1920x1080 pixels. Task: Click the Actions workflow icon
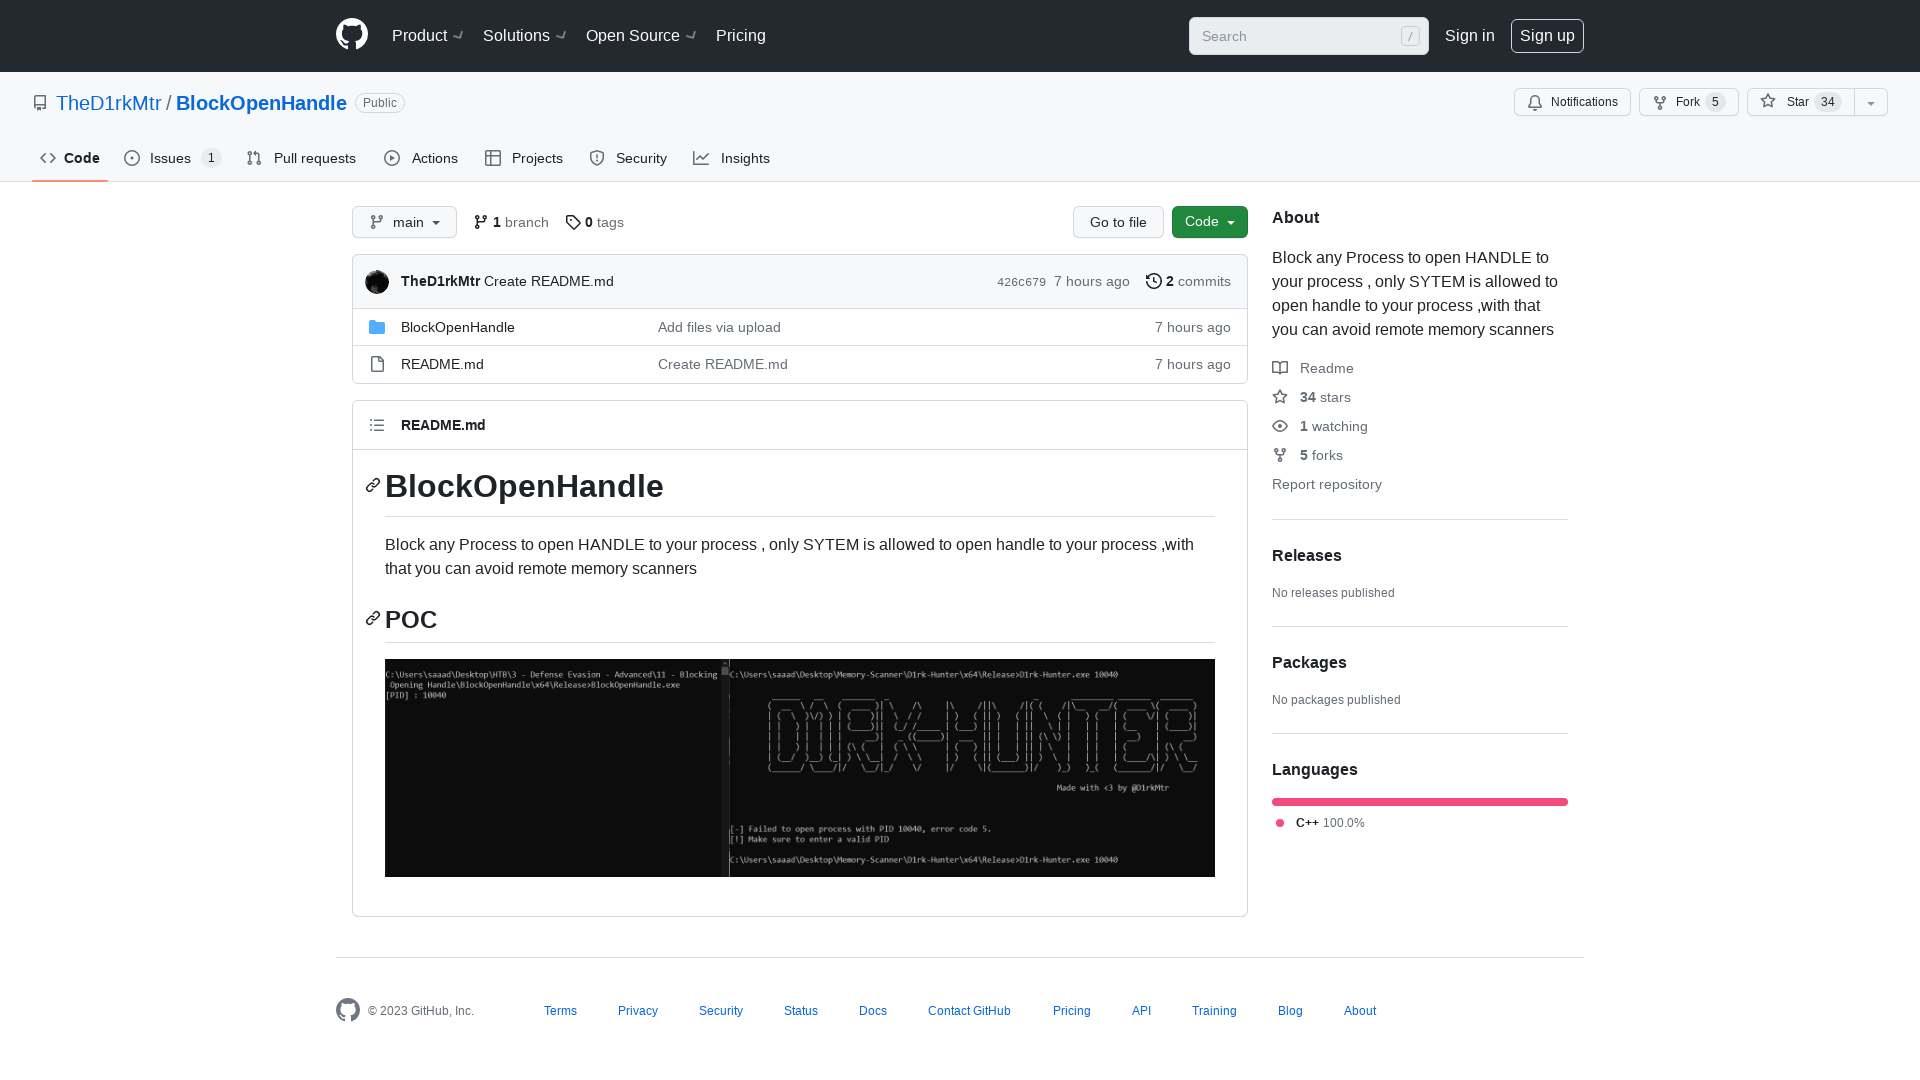[x=392, y=158]
